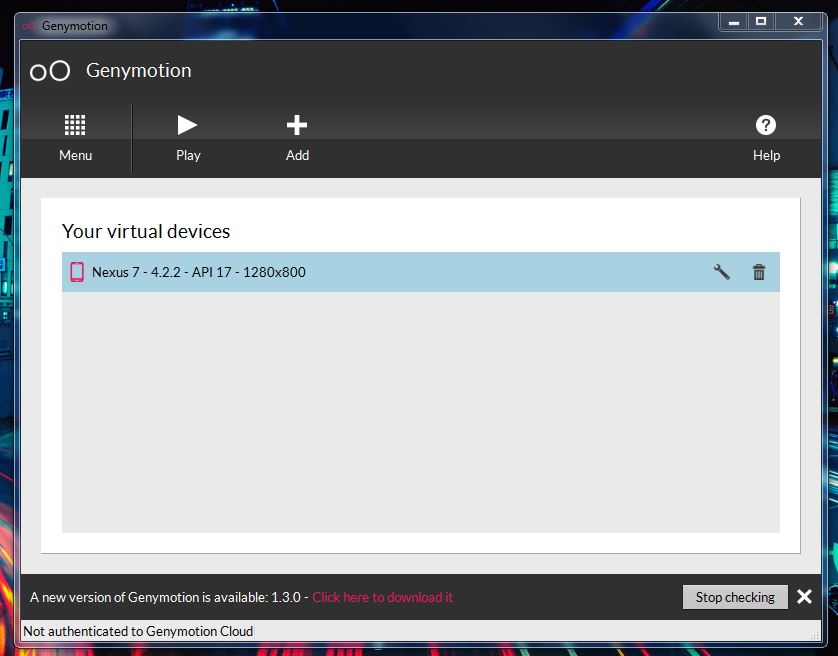Image resolution: width=838 pixels, height=656 pixels.
Task: Click the new version 1.3.0 message text
Action: [165, 597]
